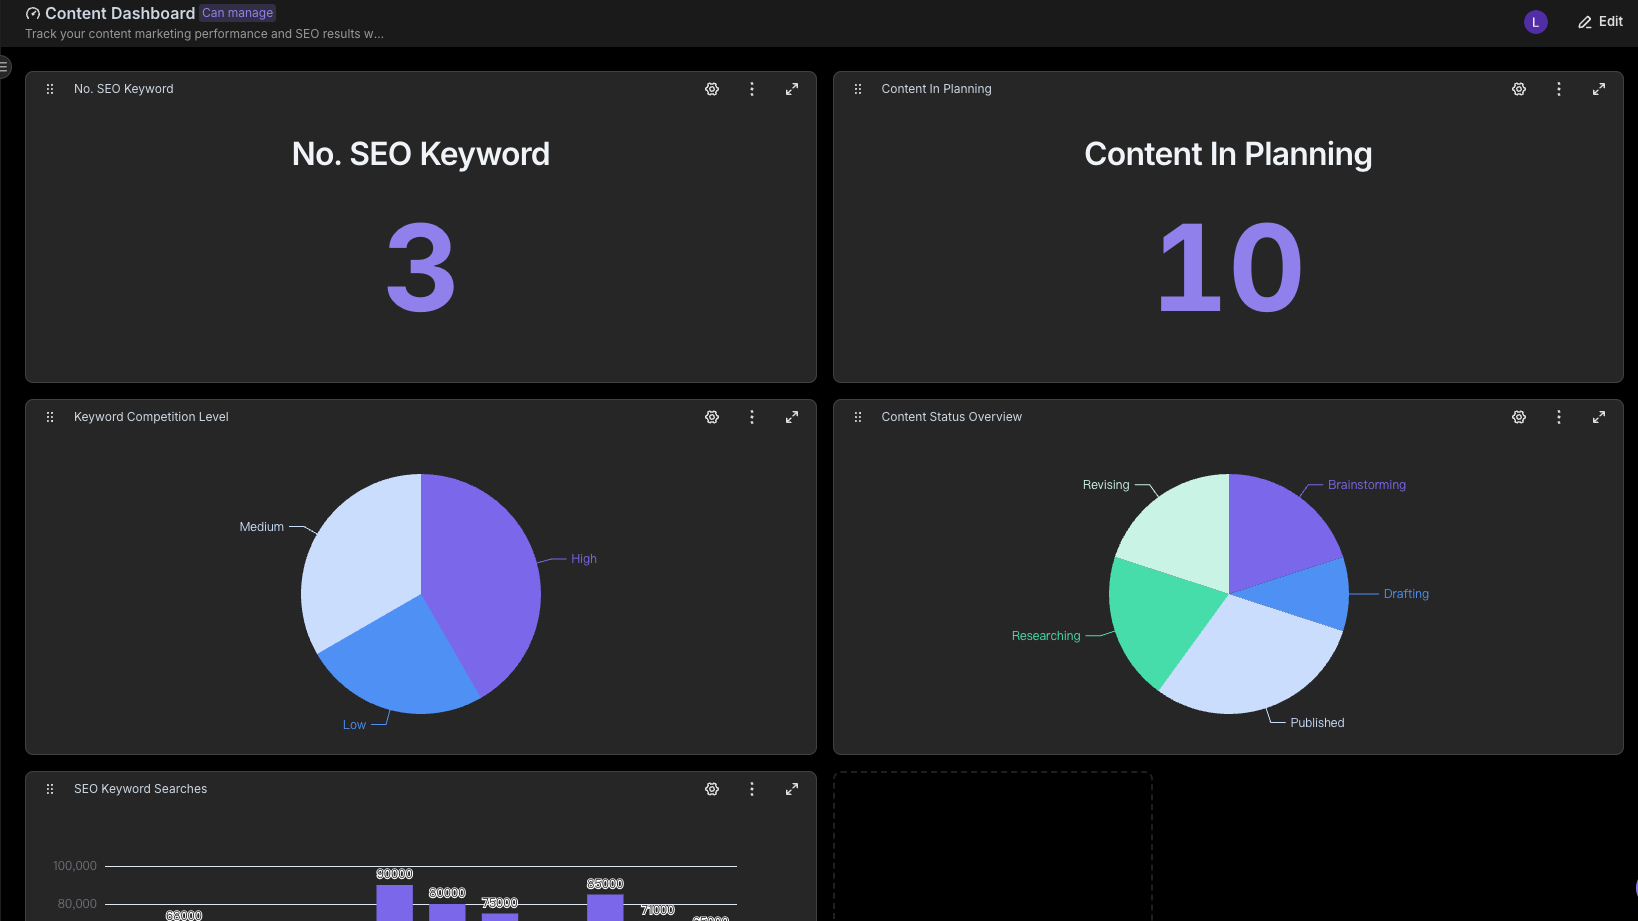Open more options for Content In Planning widget
1638x921 pixels.
point(1559,89)
